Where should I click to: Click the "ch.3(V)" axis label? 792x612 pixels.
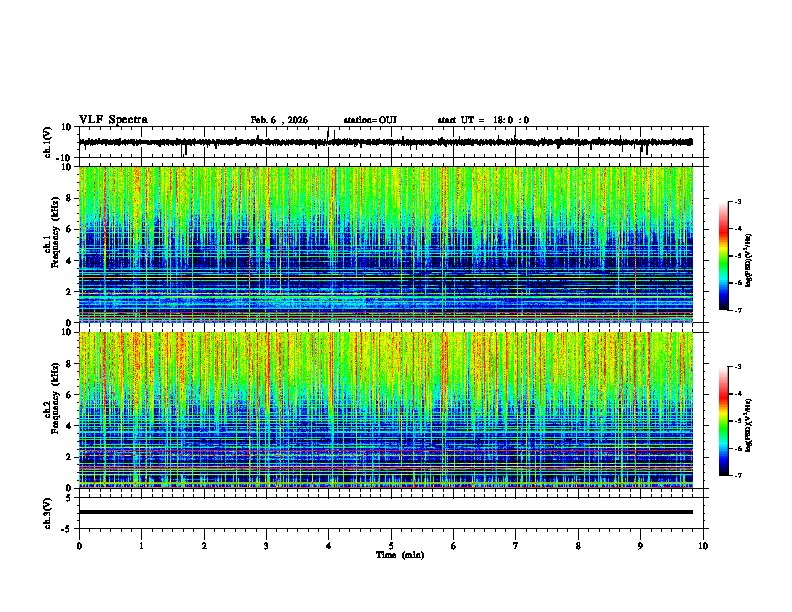pyautogui.click(x=48, y=513)
